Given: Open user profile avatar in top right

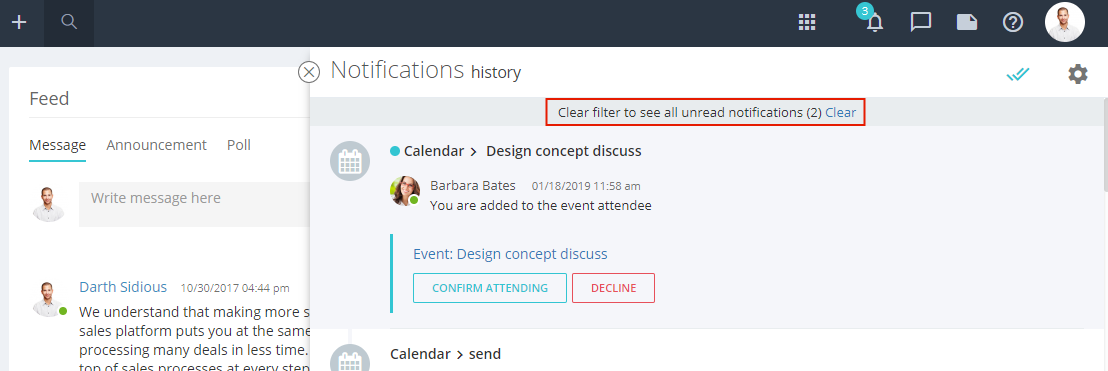Looking at the screenshot, I should click(1064, 23).
